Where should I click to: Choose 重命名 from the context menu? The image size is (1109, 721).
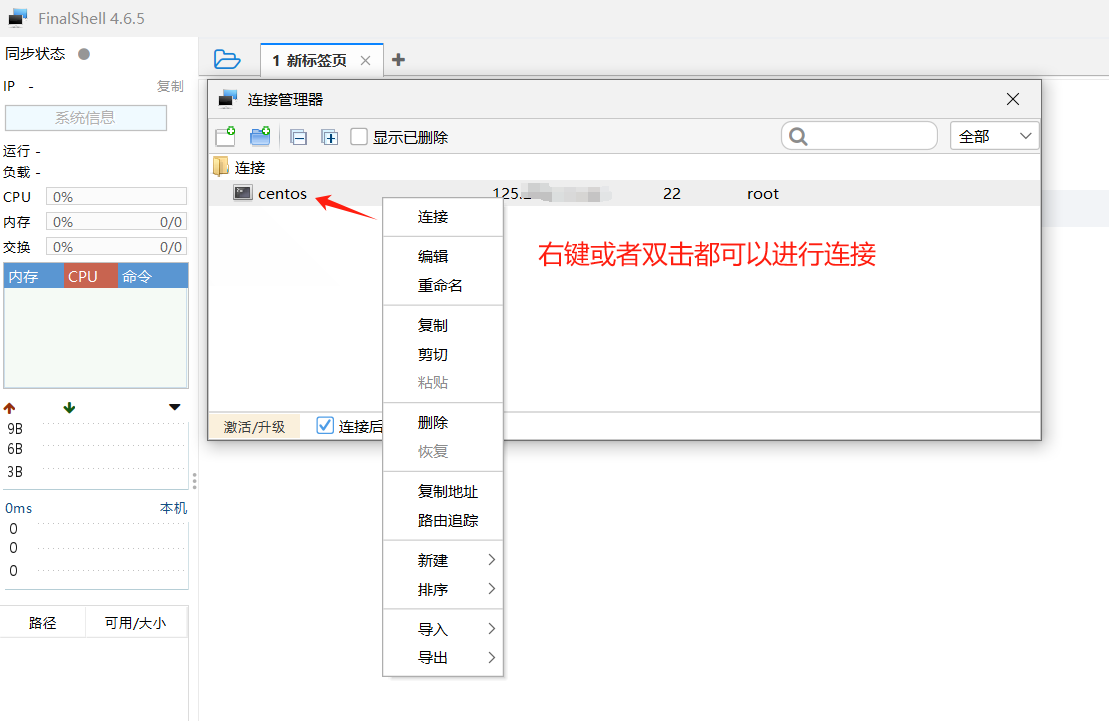pos(443,286)
